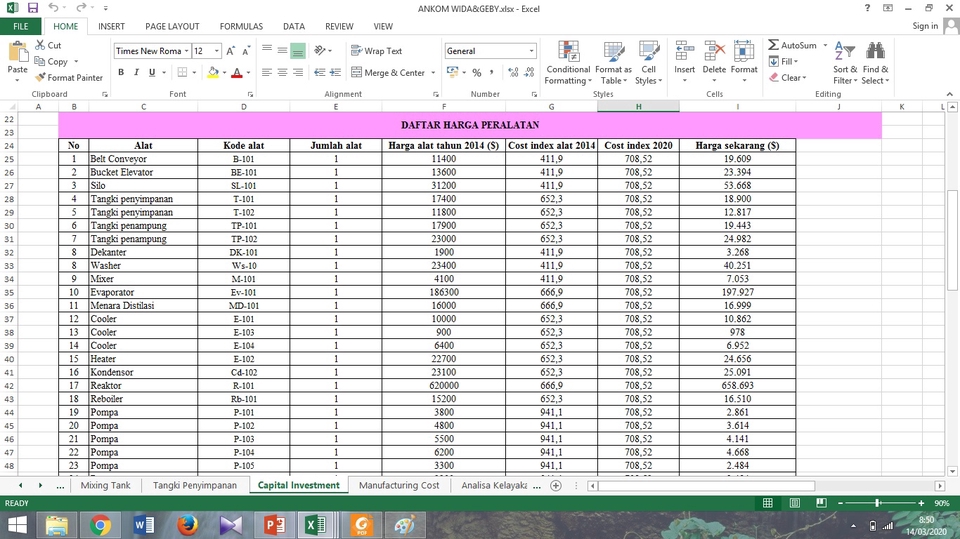Toggle Italic formatting
Image resolution: width=960 pixels, height=539 pixels.
pos(136,72)
